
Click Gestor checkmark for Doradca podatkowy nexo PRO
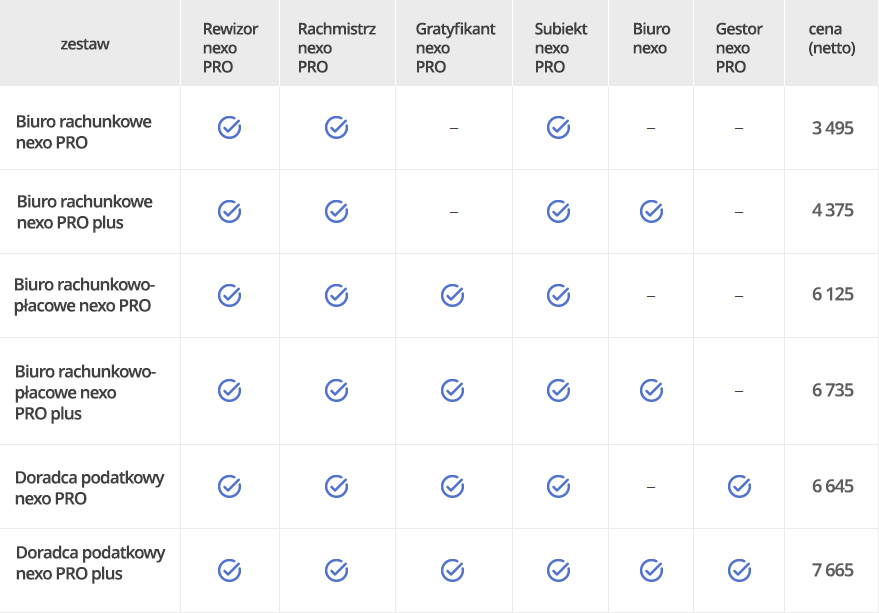click(739, 486)
